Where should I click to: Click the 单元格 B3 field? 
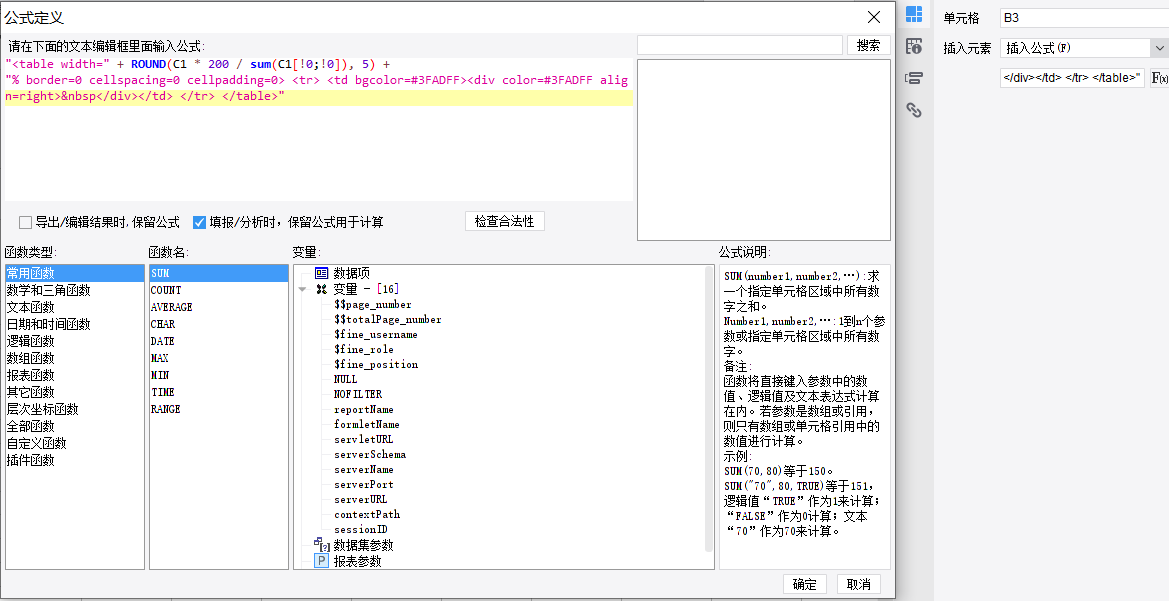tap(1084, 18)
